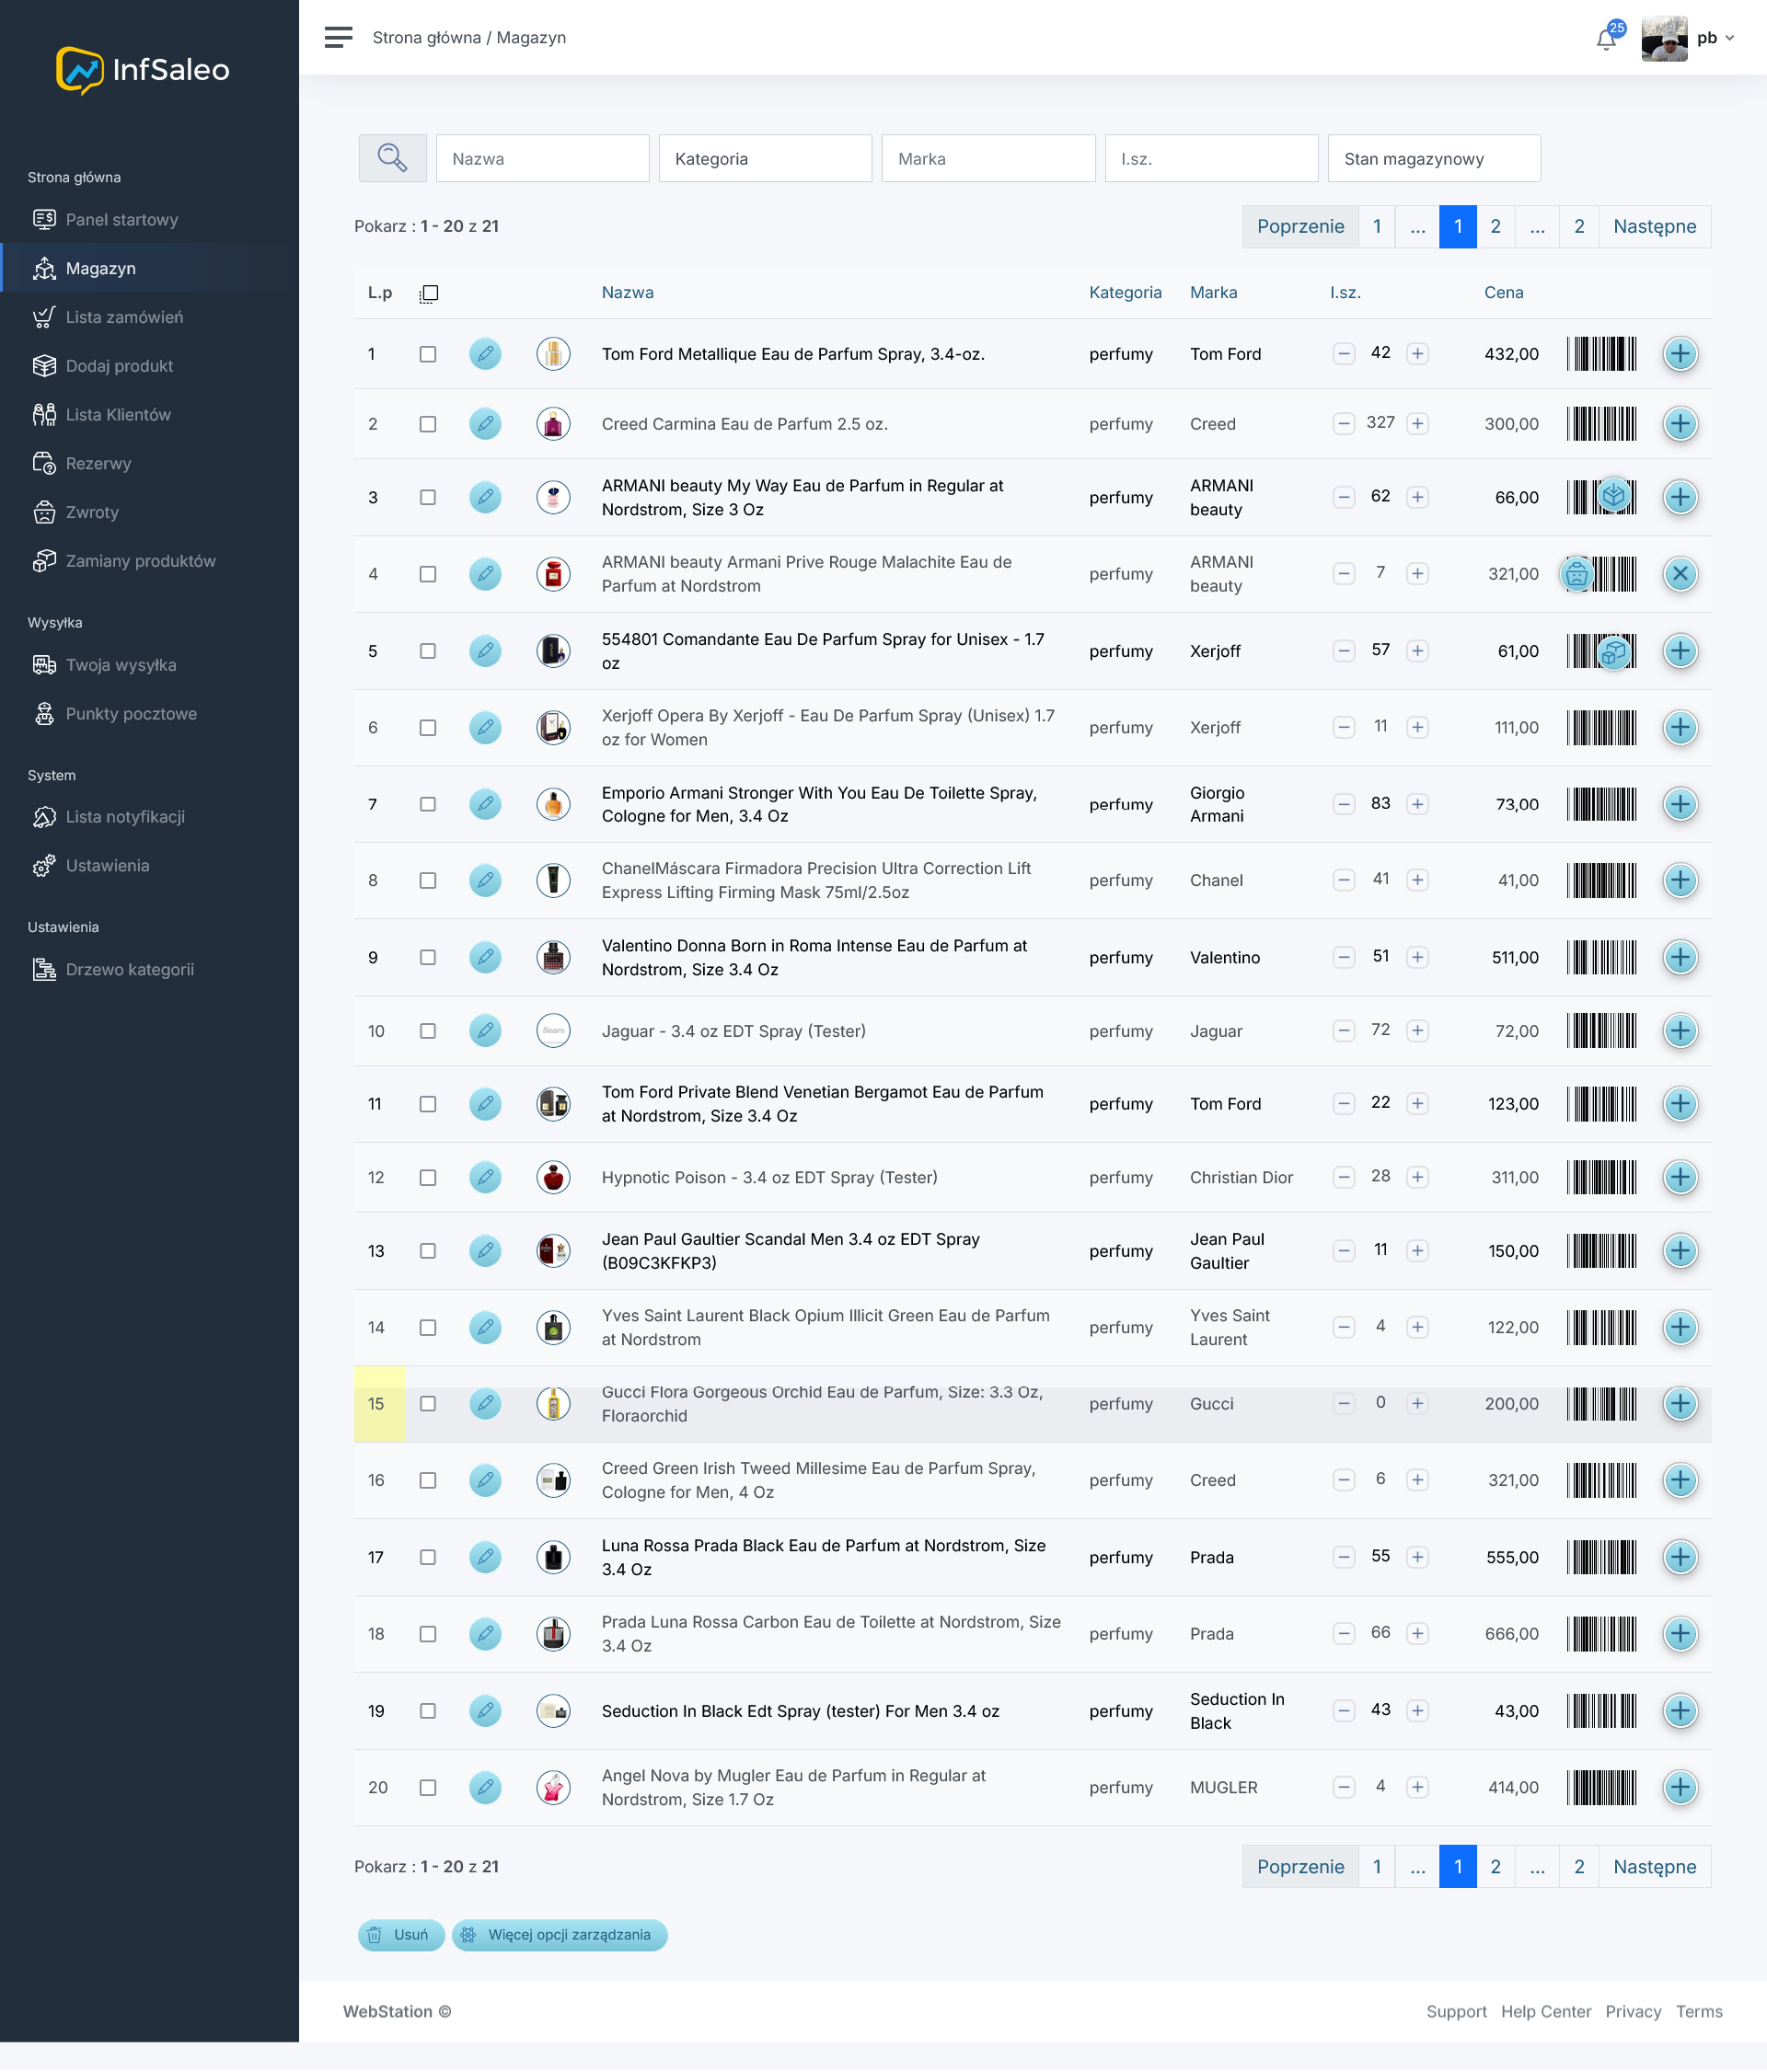
Task: Tick Gucci Flora Gorgeous Orchid checkbox
Action: pos(428,1404)
